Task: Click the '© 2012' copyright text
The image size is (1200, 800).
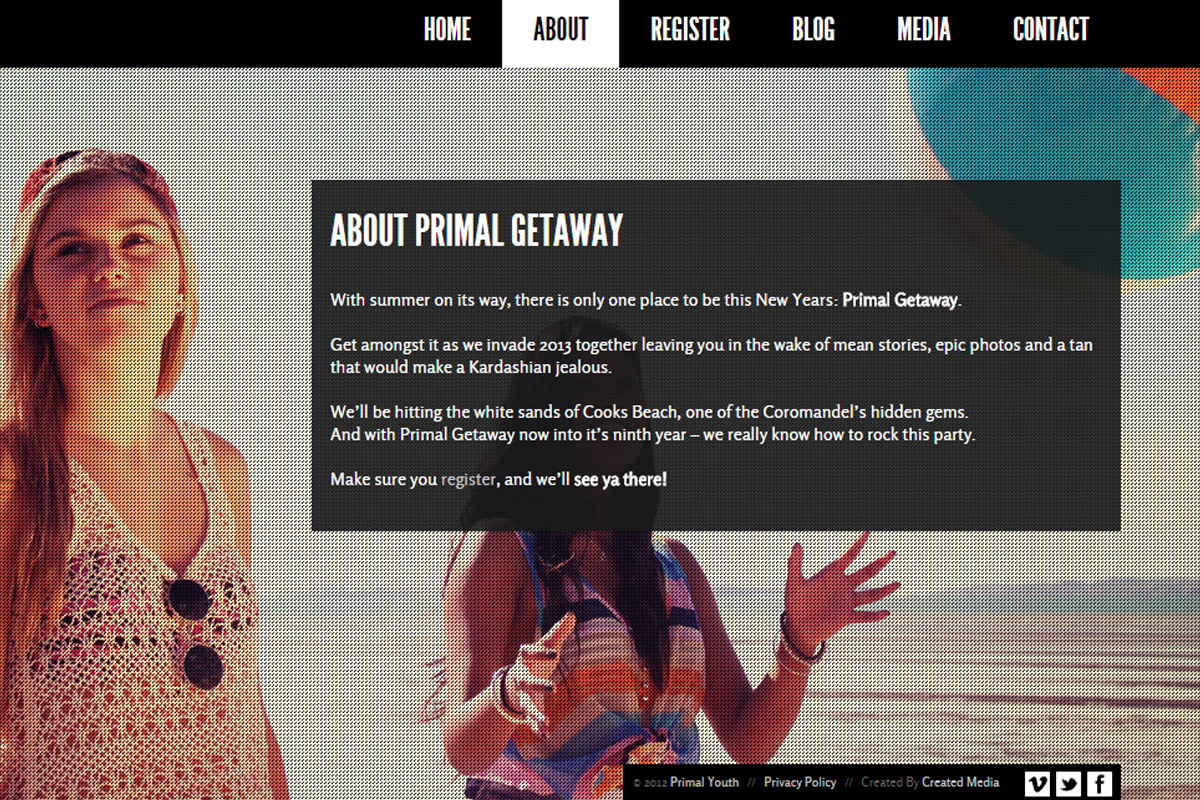Action: coord(650,783)
